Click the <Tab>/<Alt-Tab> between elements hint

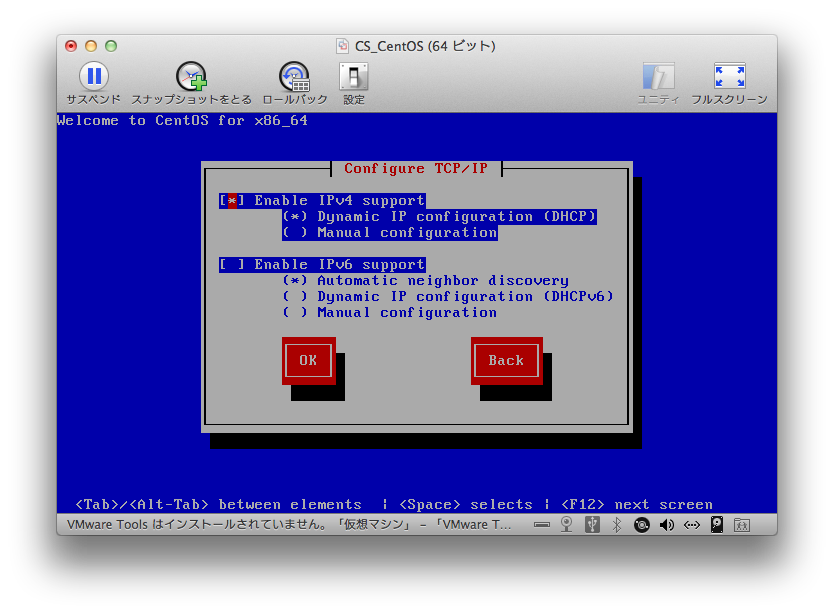tap(218, 504)
